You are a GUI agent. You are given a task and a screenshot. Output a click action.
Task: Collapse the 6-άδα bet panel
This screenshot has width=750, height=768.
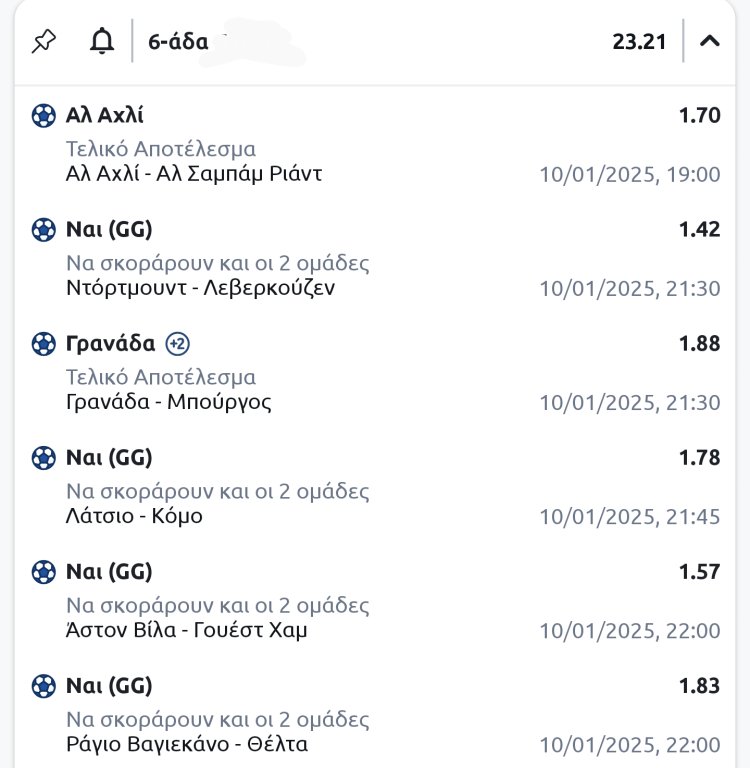click(710, 42)
